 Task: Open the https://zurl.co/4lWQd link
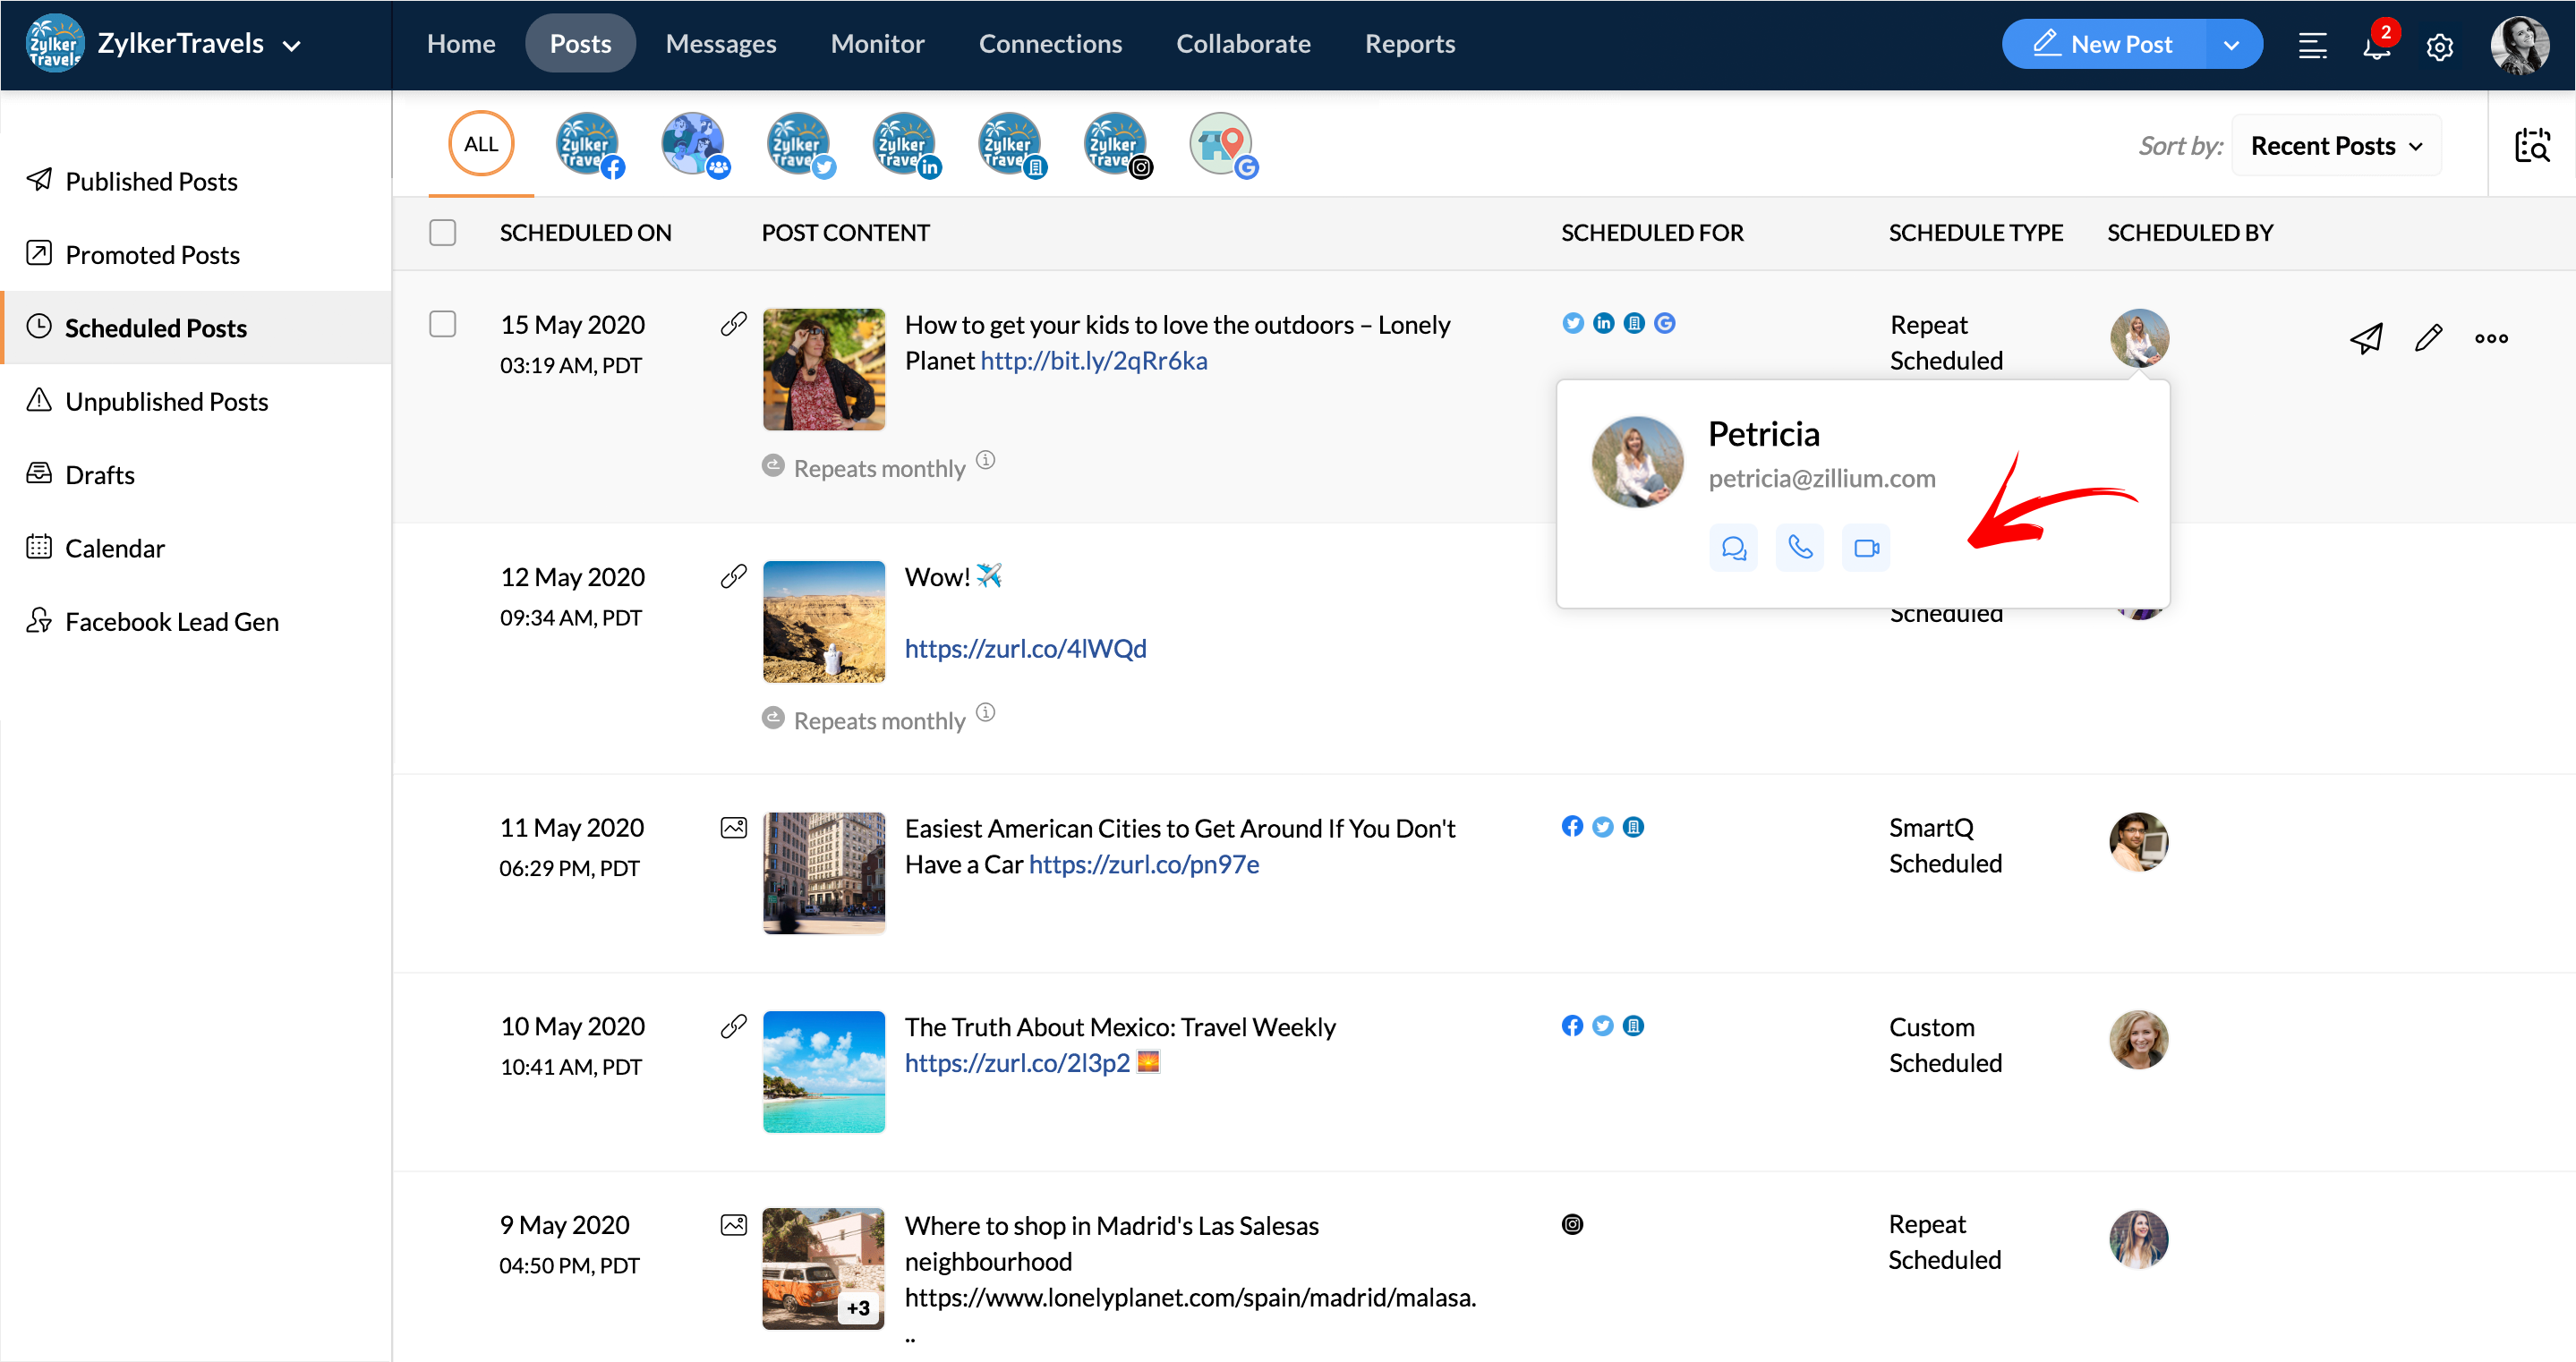pos(1025,648)
